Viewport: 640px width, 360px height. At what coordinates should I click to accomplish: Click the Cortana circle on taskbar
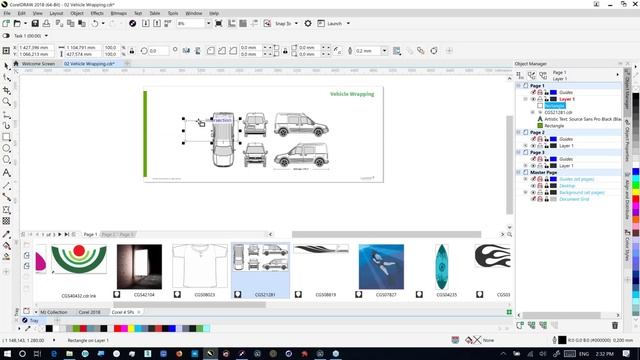pos(22,353)
